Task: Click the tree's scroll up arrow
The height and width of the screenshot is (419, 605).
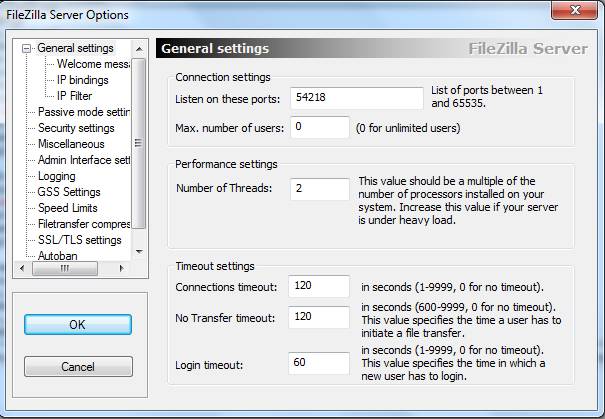Action: click(139, 49)
